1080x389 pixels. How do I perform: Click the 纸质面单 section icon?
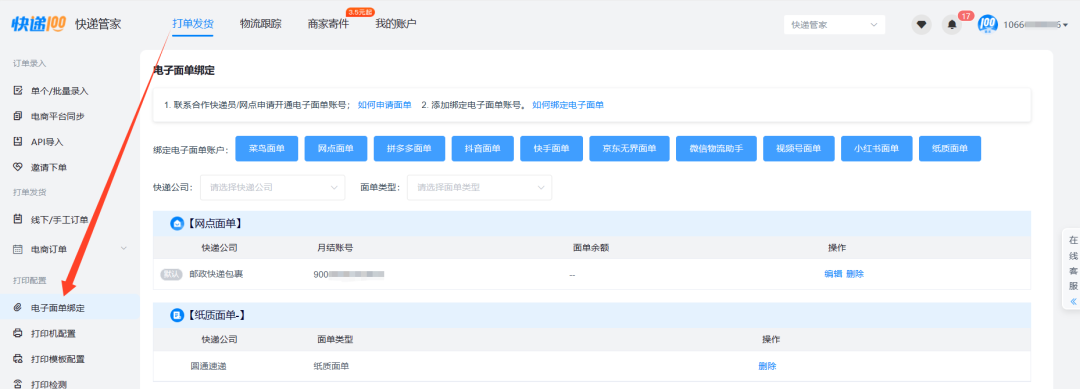coord(177,315)
